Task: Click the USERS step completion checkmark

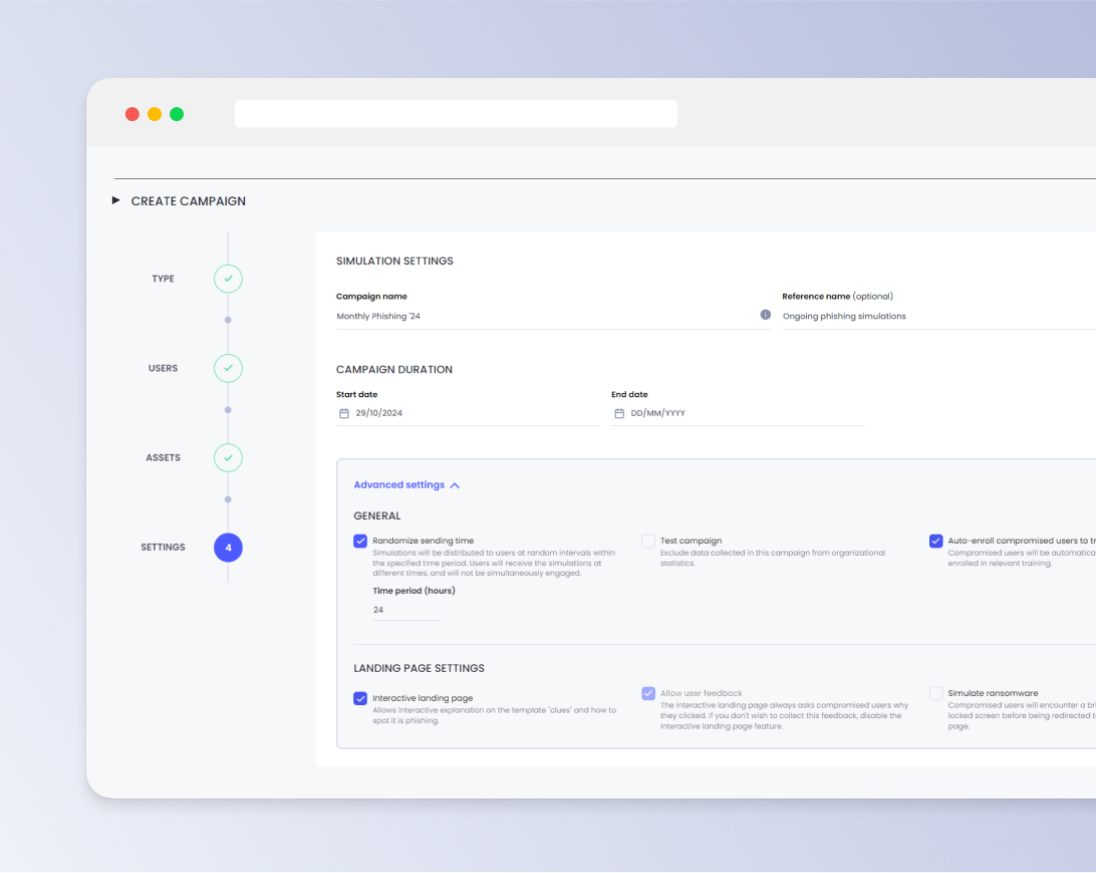Action: 227,368
